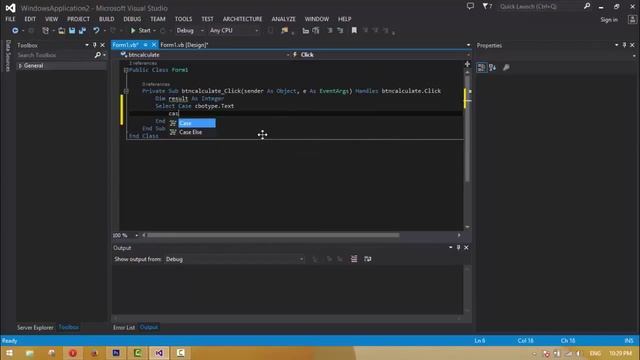Click the Clear All output icon
The width and height of the screenshot is (640, 360).
click(354, 259)
